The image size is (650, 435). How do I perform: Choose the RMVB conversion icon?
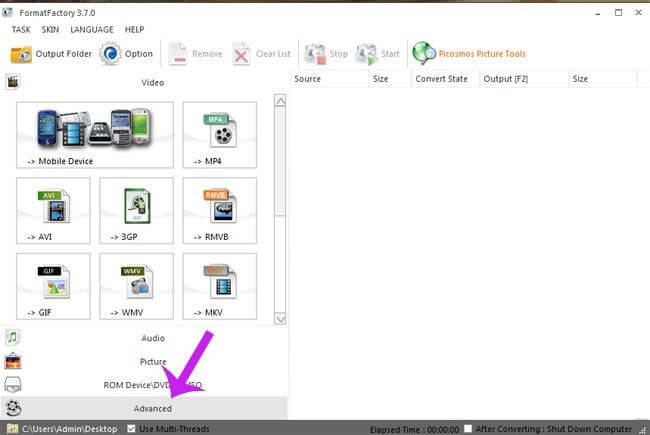coord(219,209)
